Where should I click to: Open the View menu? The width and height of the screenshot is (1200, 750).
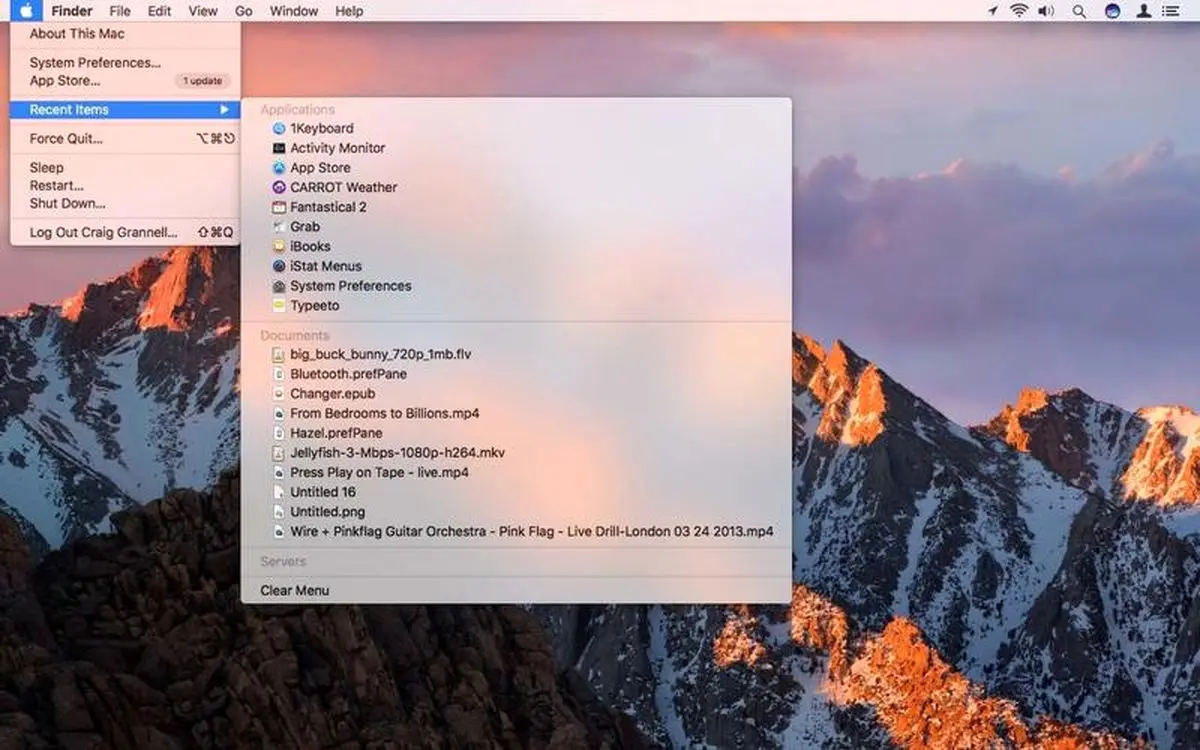203,11
